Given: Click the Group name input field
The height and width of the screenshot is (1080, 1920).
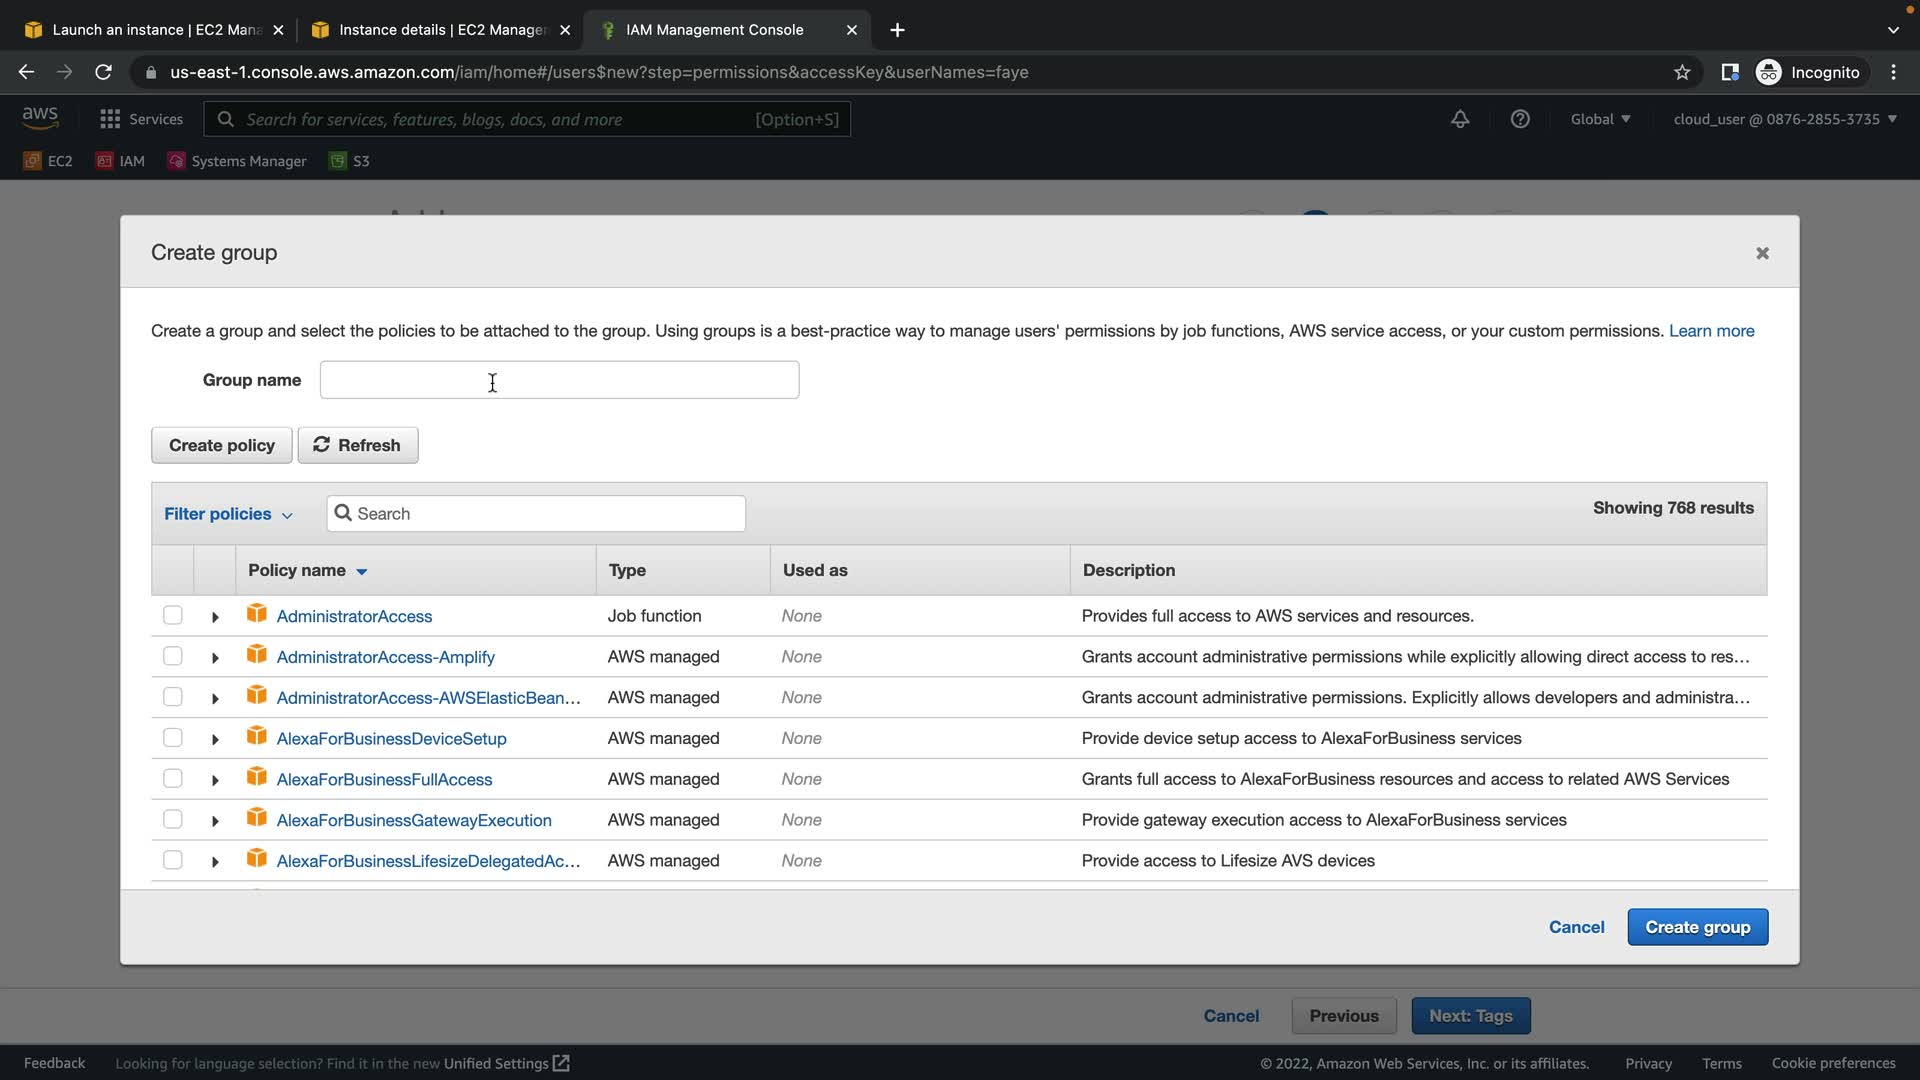Looking at the screenshot, I should click(559, 380).
